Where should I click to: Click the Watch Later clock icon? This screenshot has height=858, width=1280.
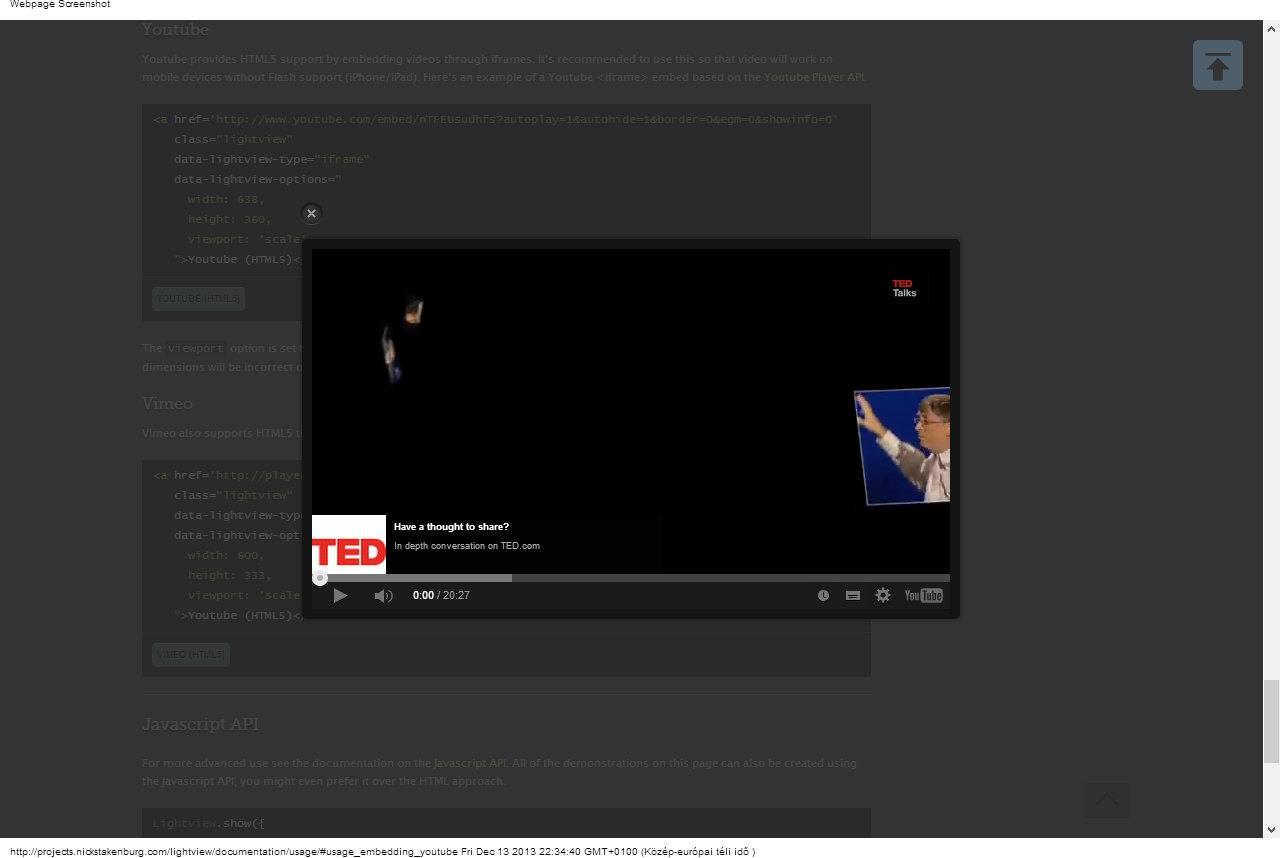click(x=823, y=595)
